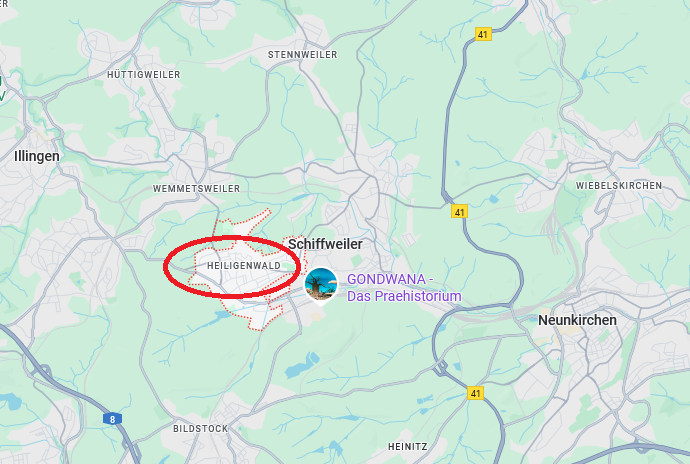Select the Bildstock place label
This screenshot has width=690, height=464.
click(x=200, y=429)
